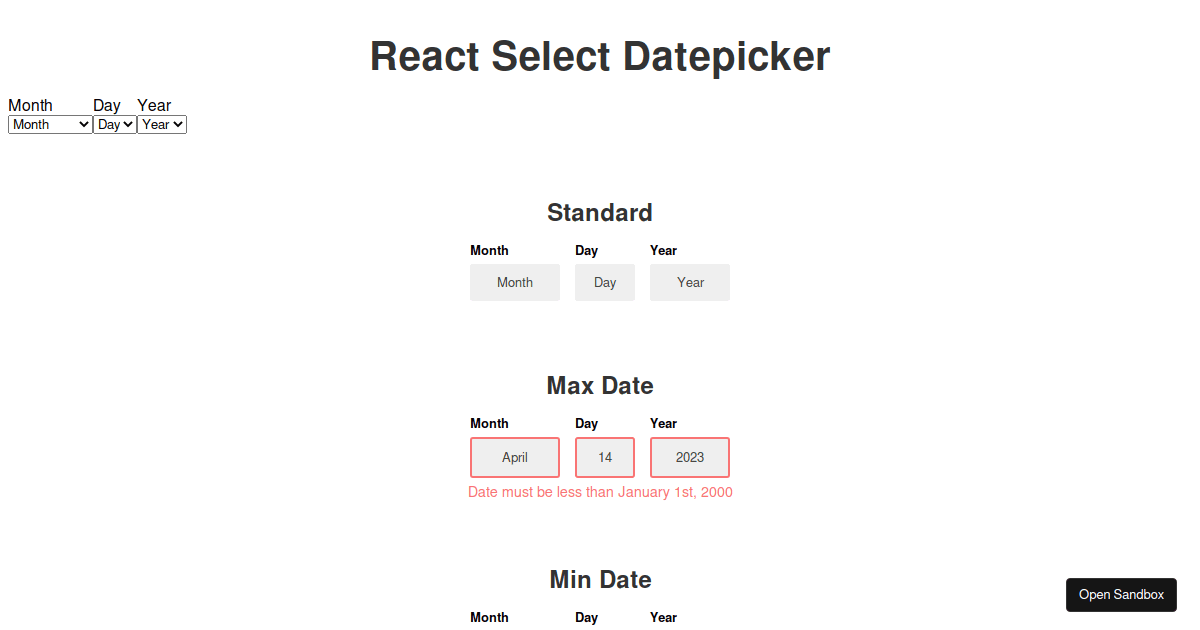
Task: Click the Open Sandbox button
Action: point(1121,594)
